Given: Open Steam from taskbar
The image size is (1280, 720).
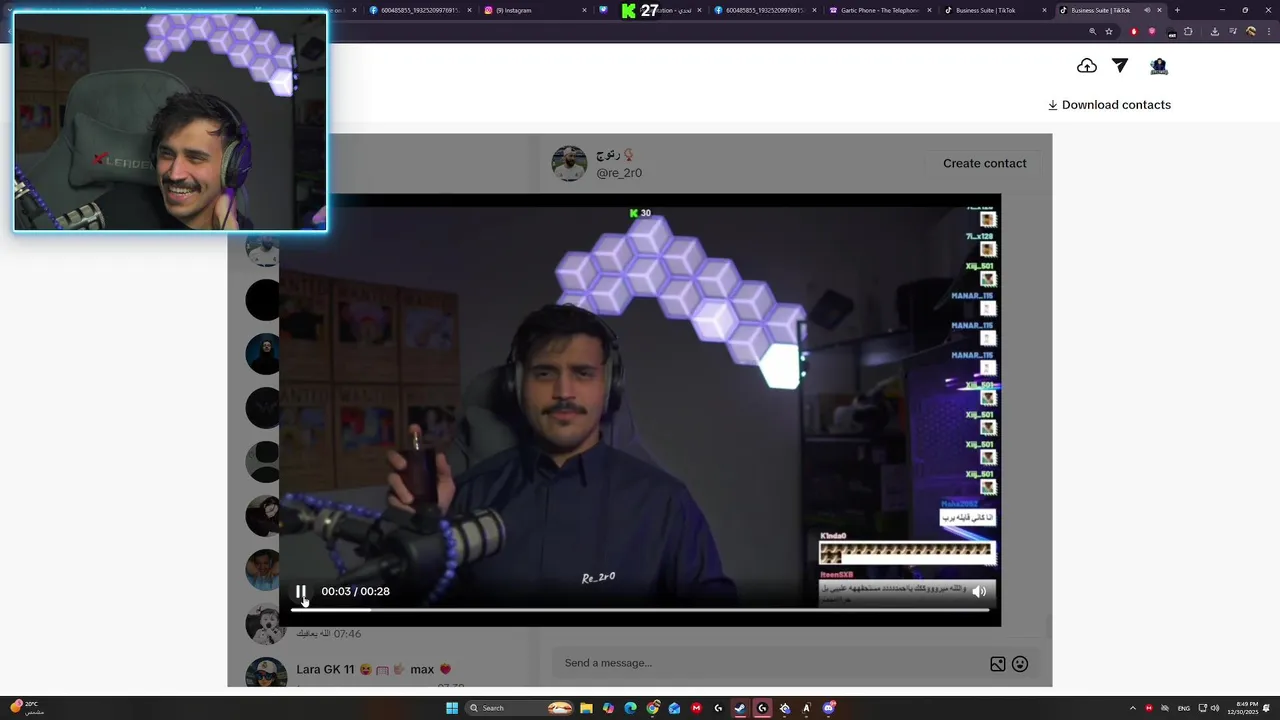Looking at the screenshot, I should tap(740, 708).
